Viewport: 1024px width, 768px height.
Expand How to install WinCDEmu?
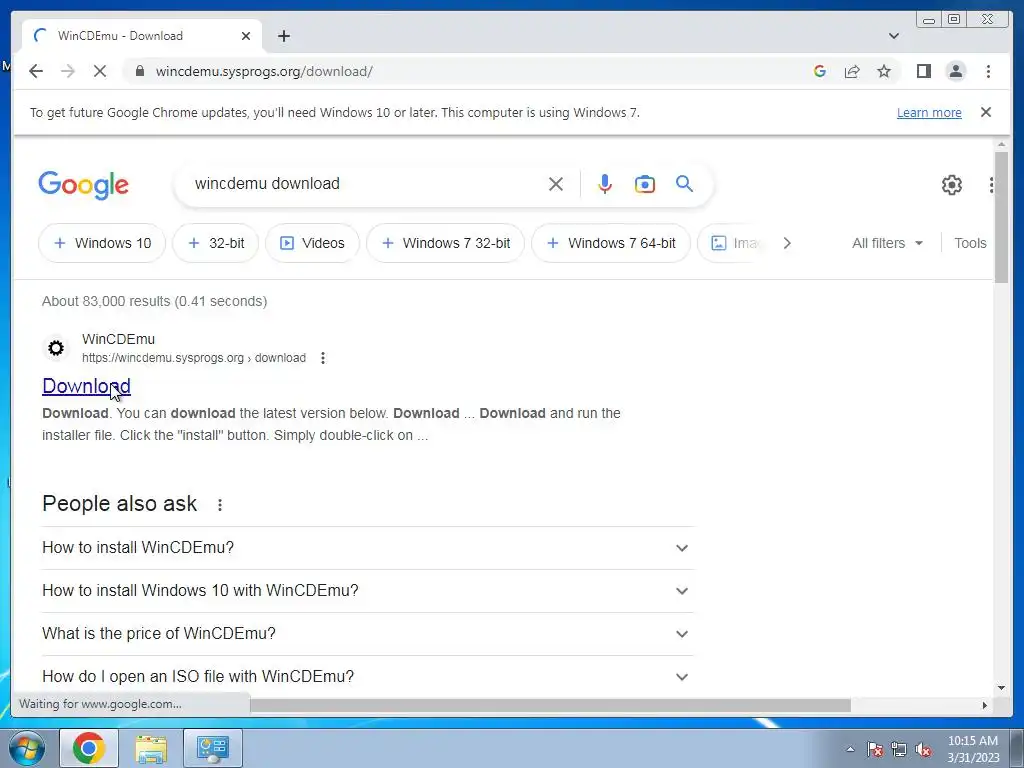click(x=368, y=547)
